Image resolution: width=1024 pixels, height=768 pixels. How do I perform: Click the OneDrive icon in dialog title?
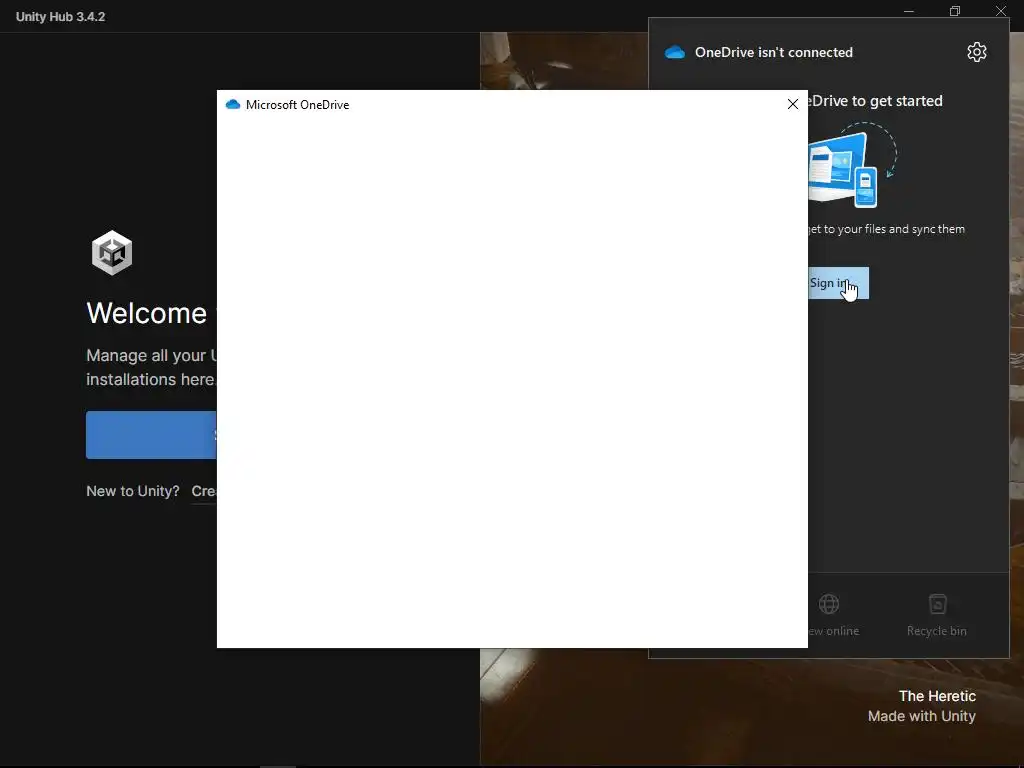point(232,104)
